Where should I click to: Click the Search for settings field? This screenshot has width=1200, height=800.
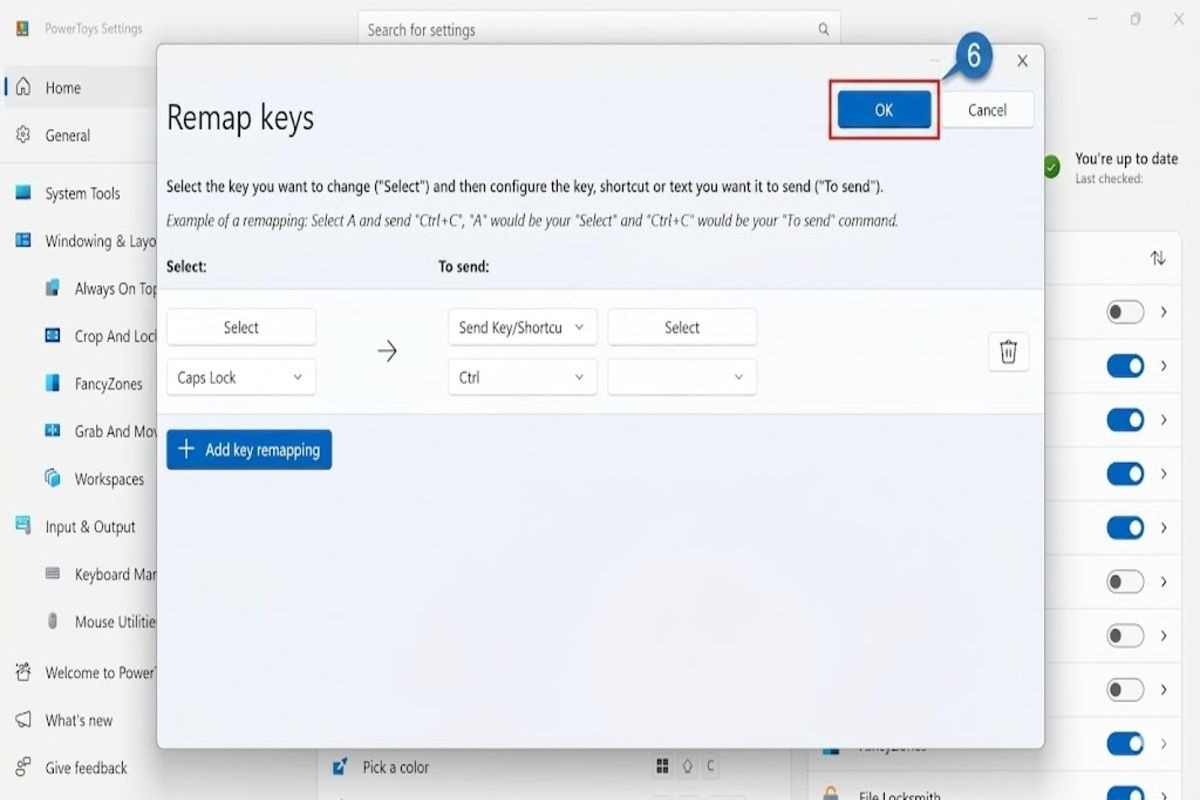(599, 30)
